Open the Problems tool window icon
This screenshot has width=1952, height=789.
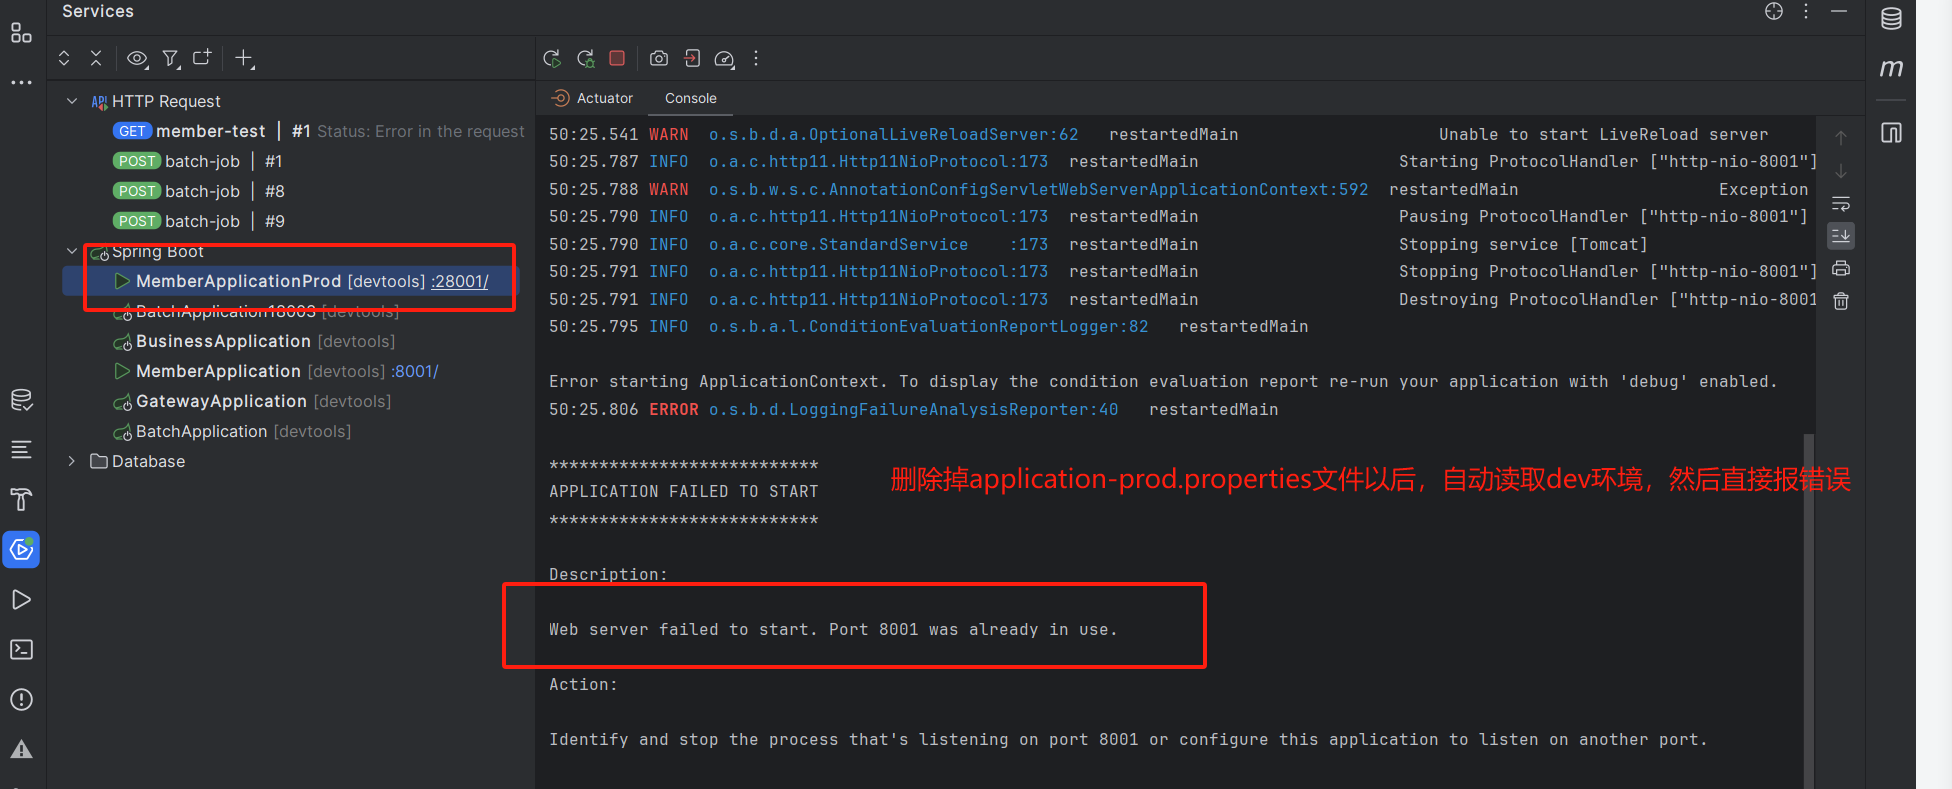point(21,699)
